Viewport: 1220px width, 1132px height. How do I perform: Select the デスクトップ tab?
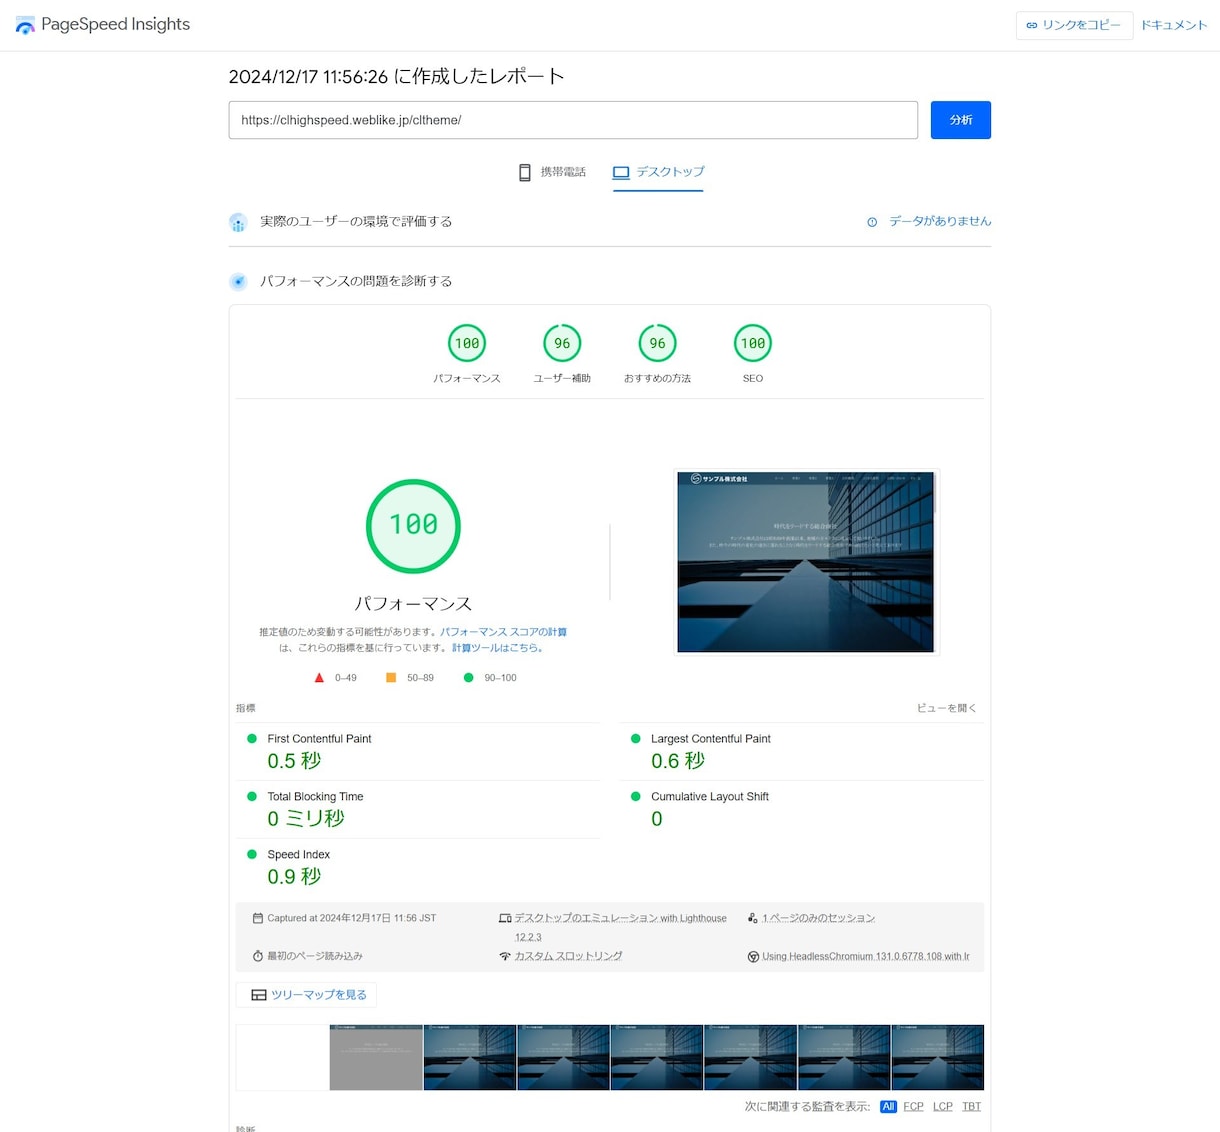(658, 172)
